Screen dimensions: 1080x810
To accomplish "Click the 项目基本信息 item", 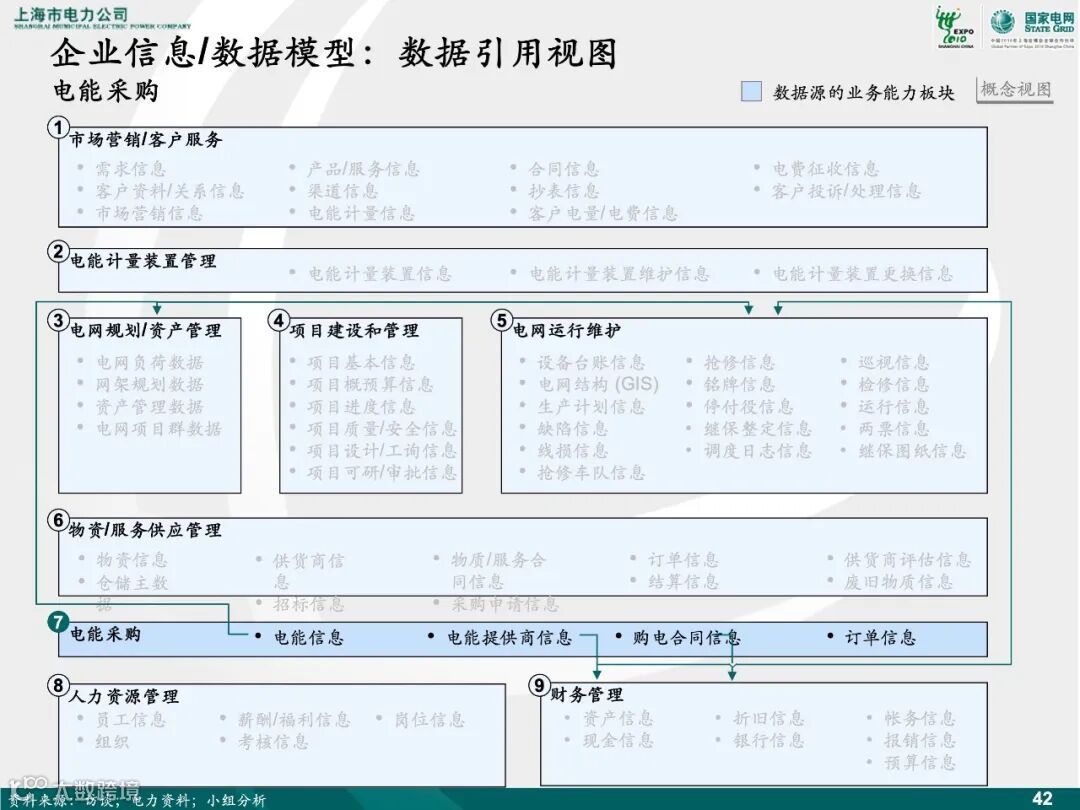I will coord(361,362).
